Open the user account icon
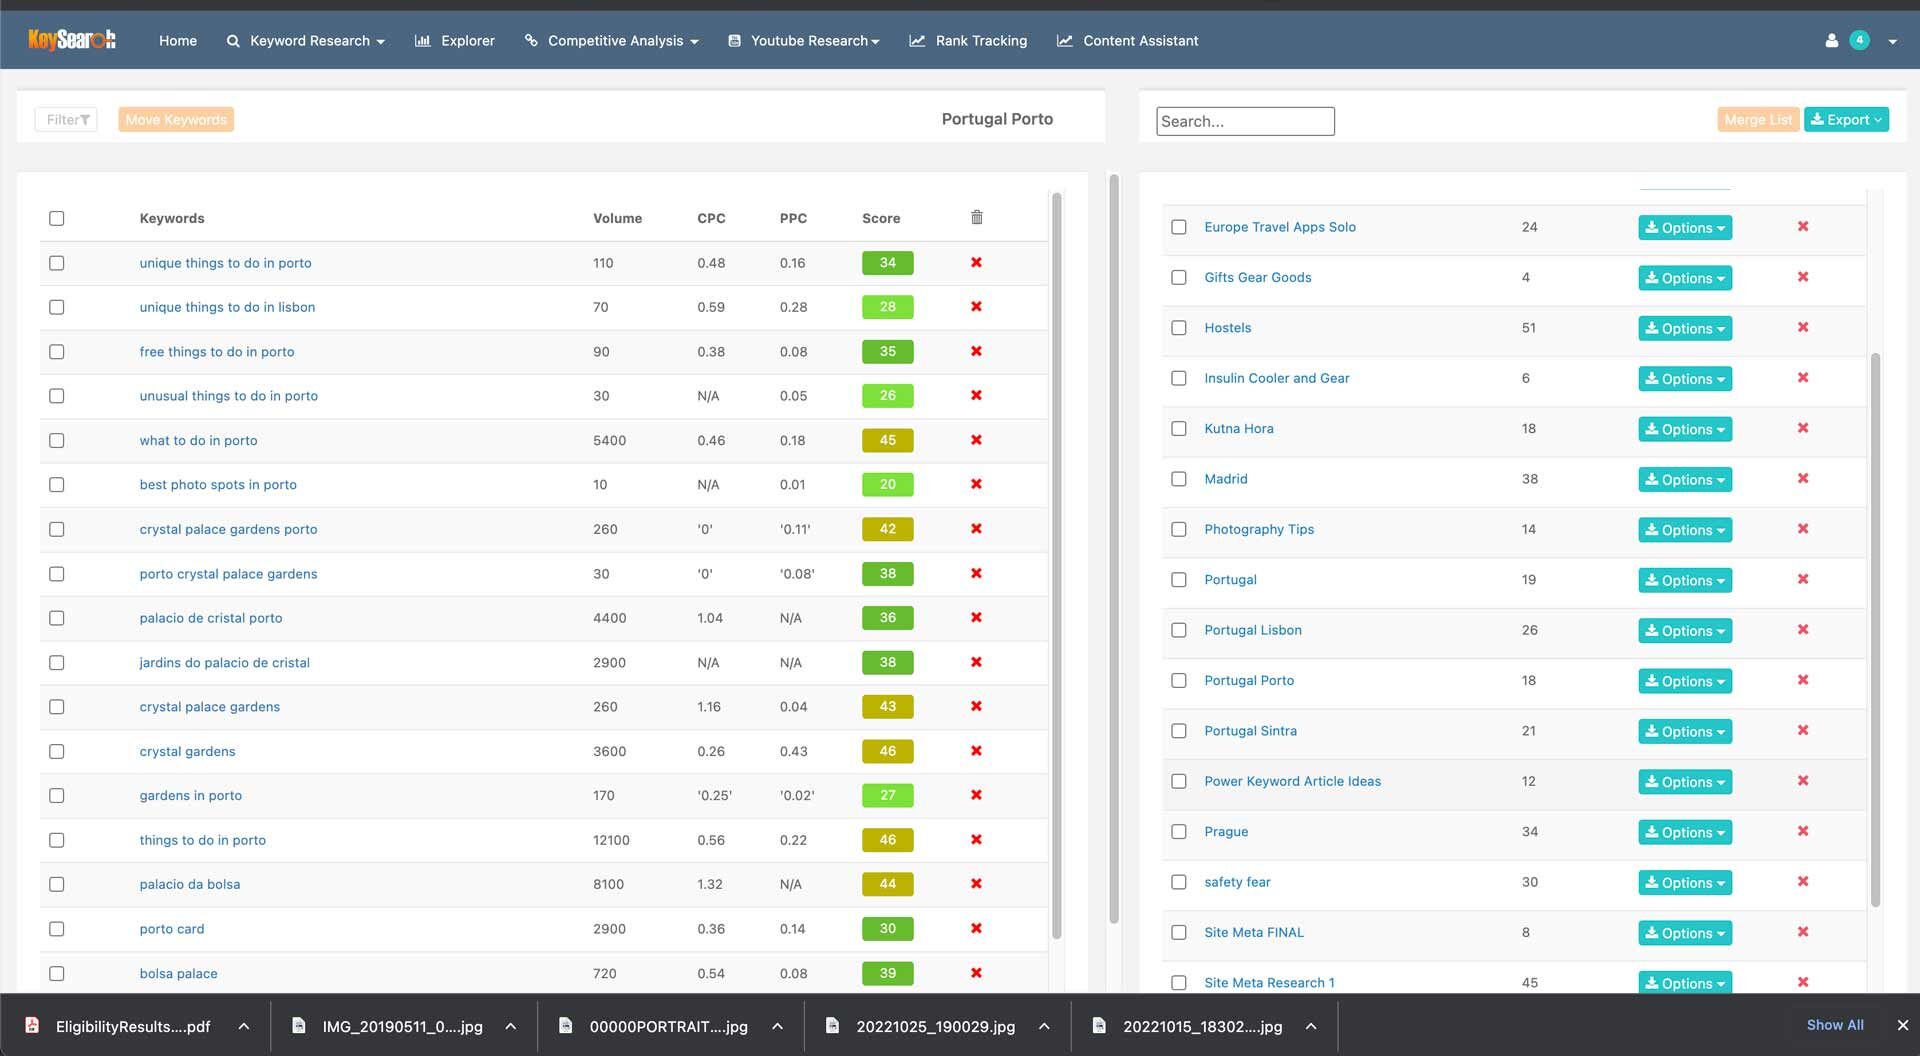The image size is (1920, 1056). pos(1831,41)
